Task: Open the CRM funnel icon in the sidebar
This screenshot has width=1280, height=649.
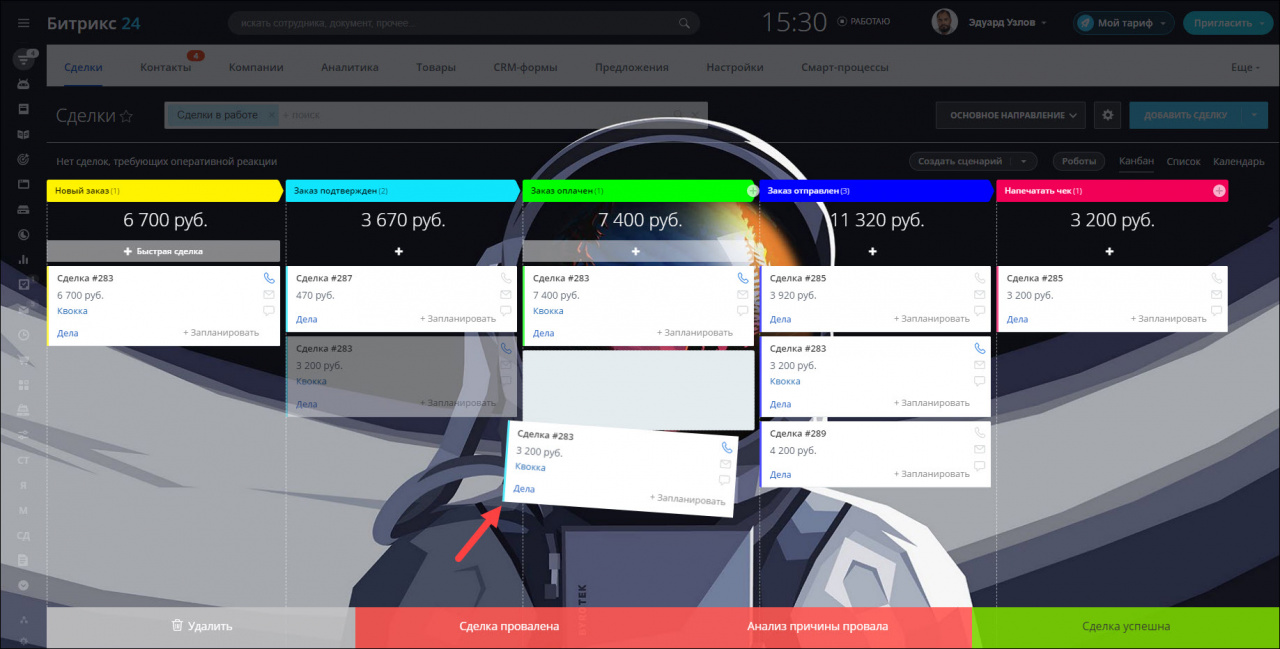Action: 23,61
